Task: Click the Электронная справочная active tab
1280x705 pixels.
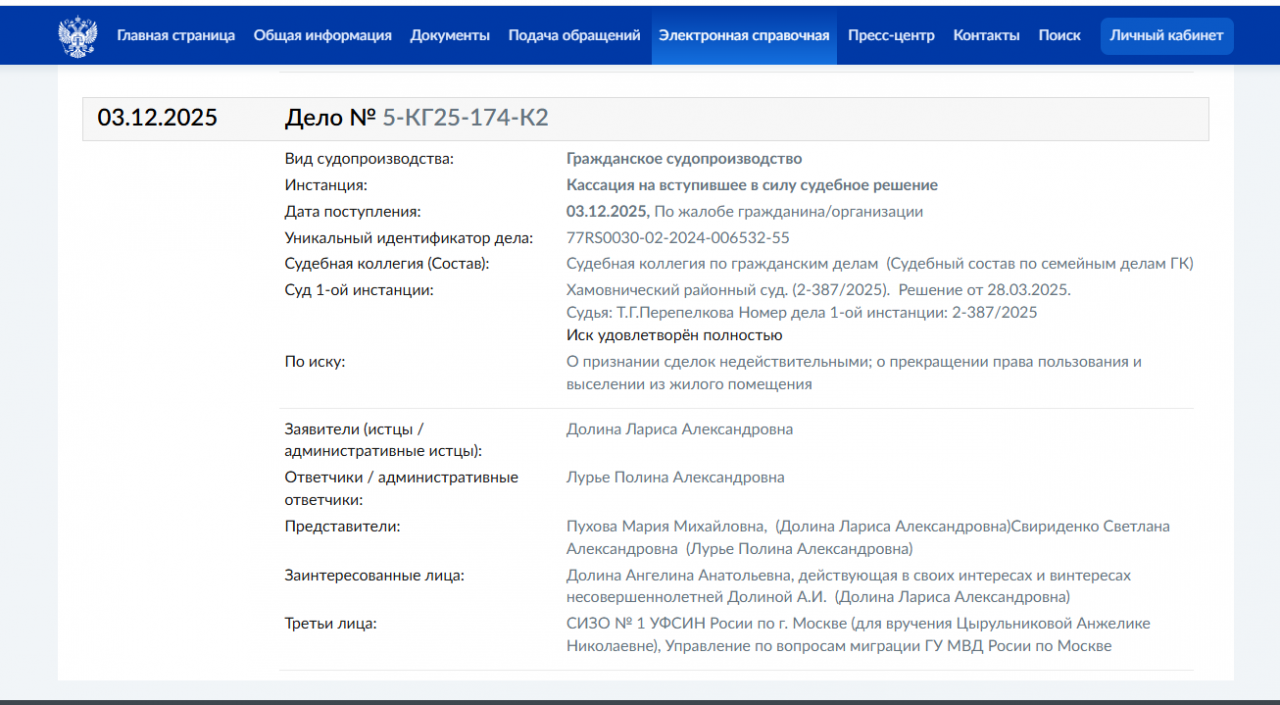Action: (744, 36)
